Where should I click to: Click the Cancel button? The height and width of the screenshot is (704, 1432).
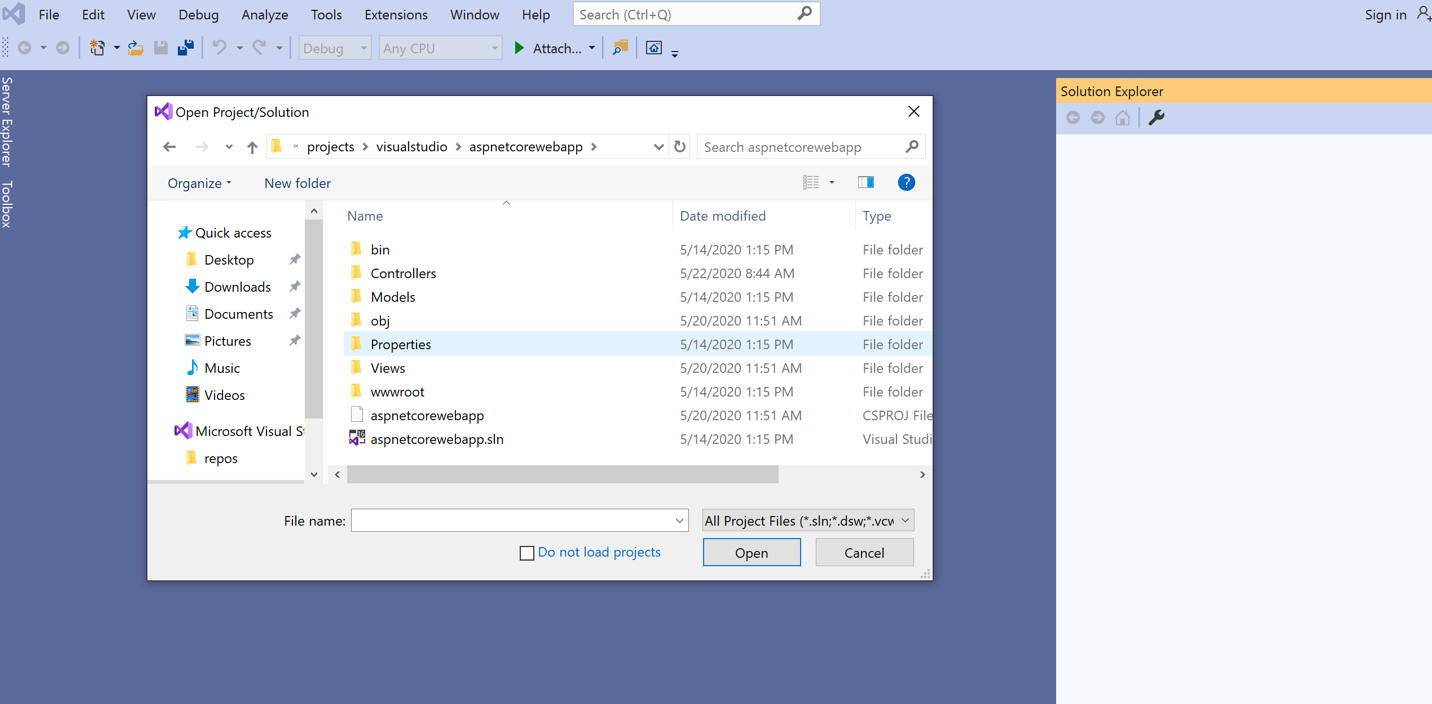[864, 553]
